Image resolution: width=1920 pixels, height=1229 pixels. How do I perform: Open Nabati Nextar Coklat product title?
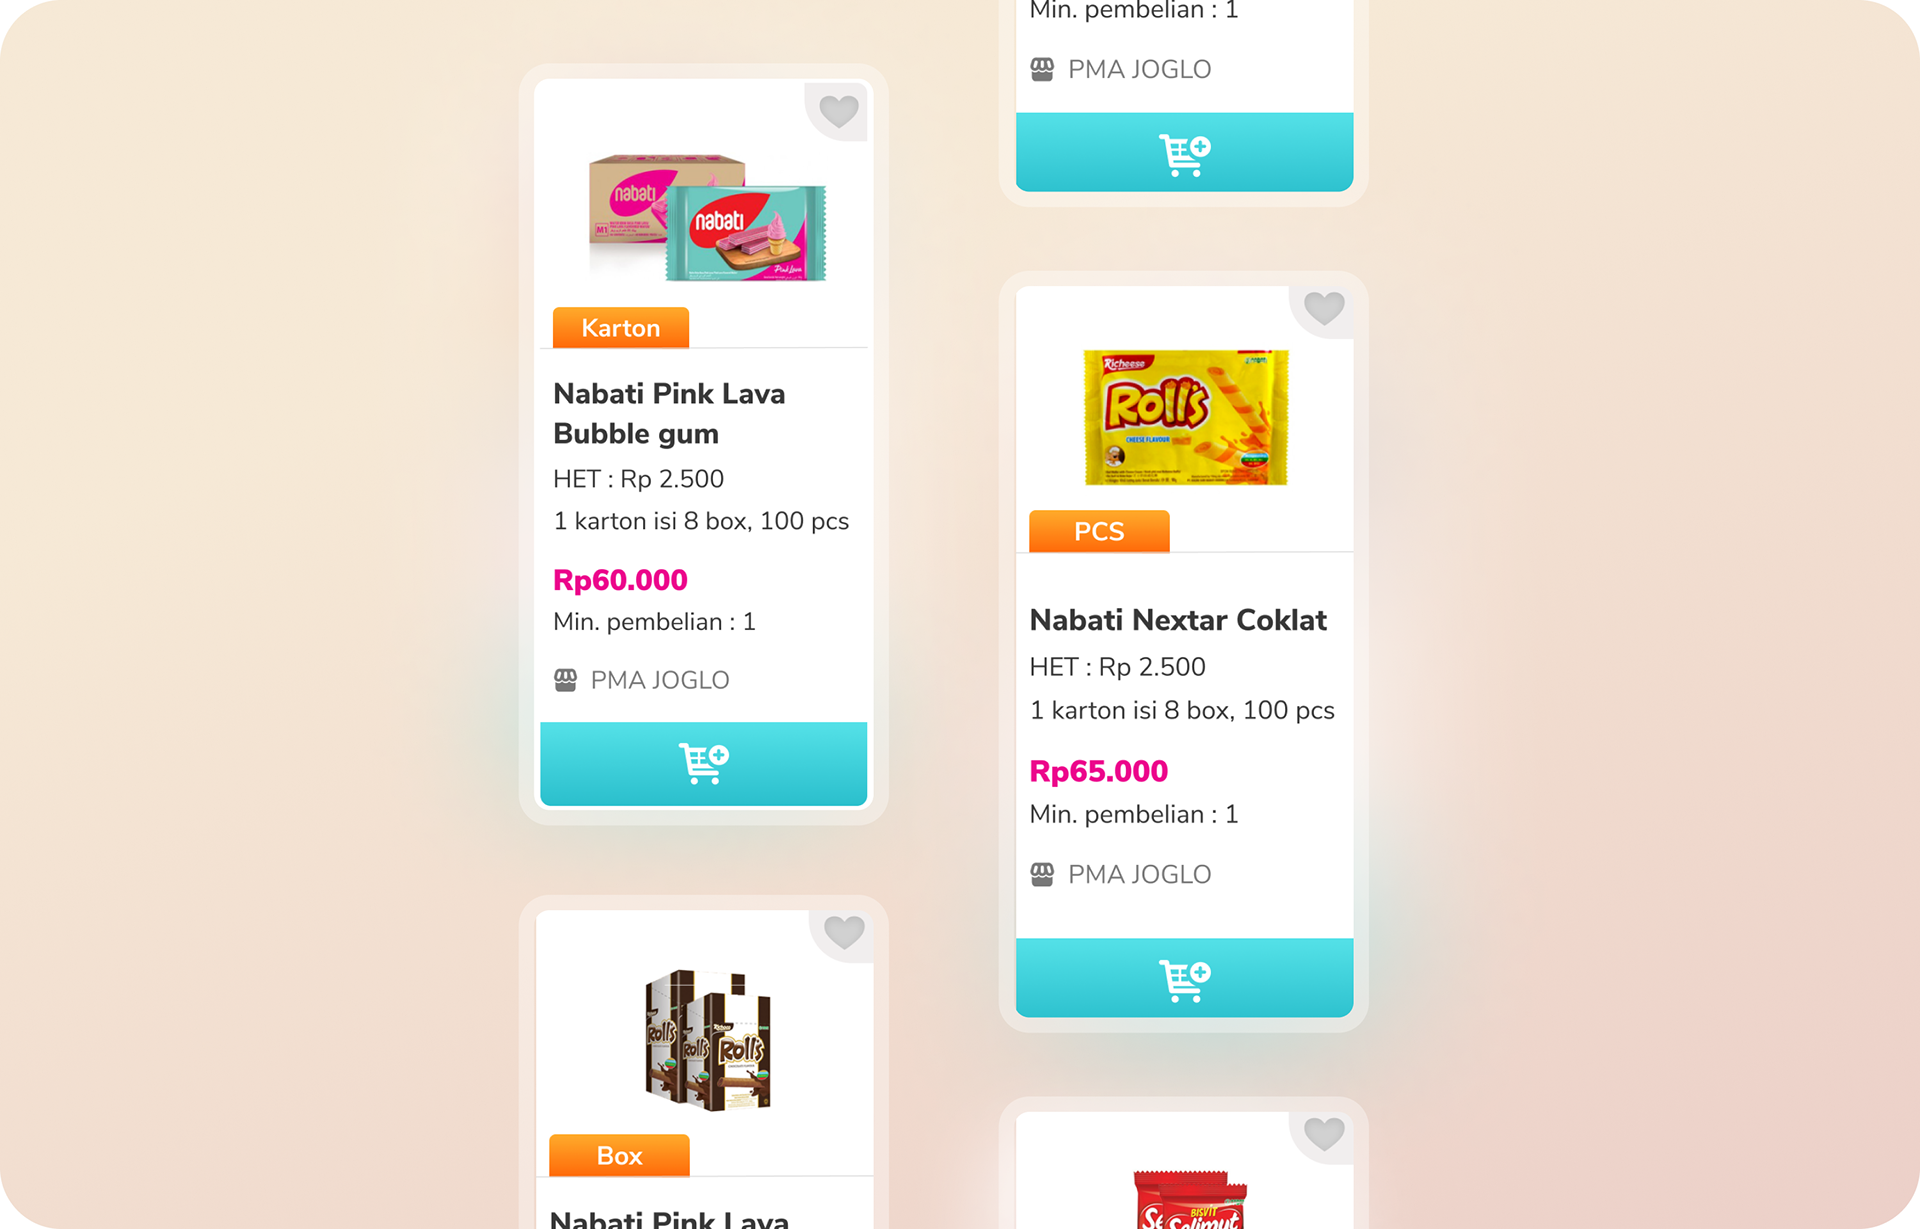(x=1178, y=620)
